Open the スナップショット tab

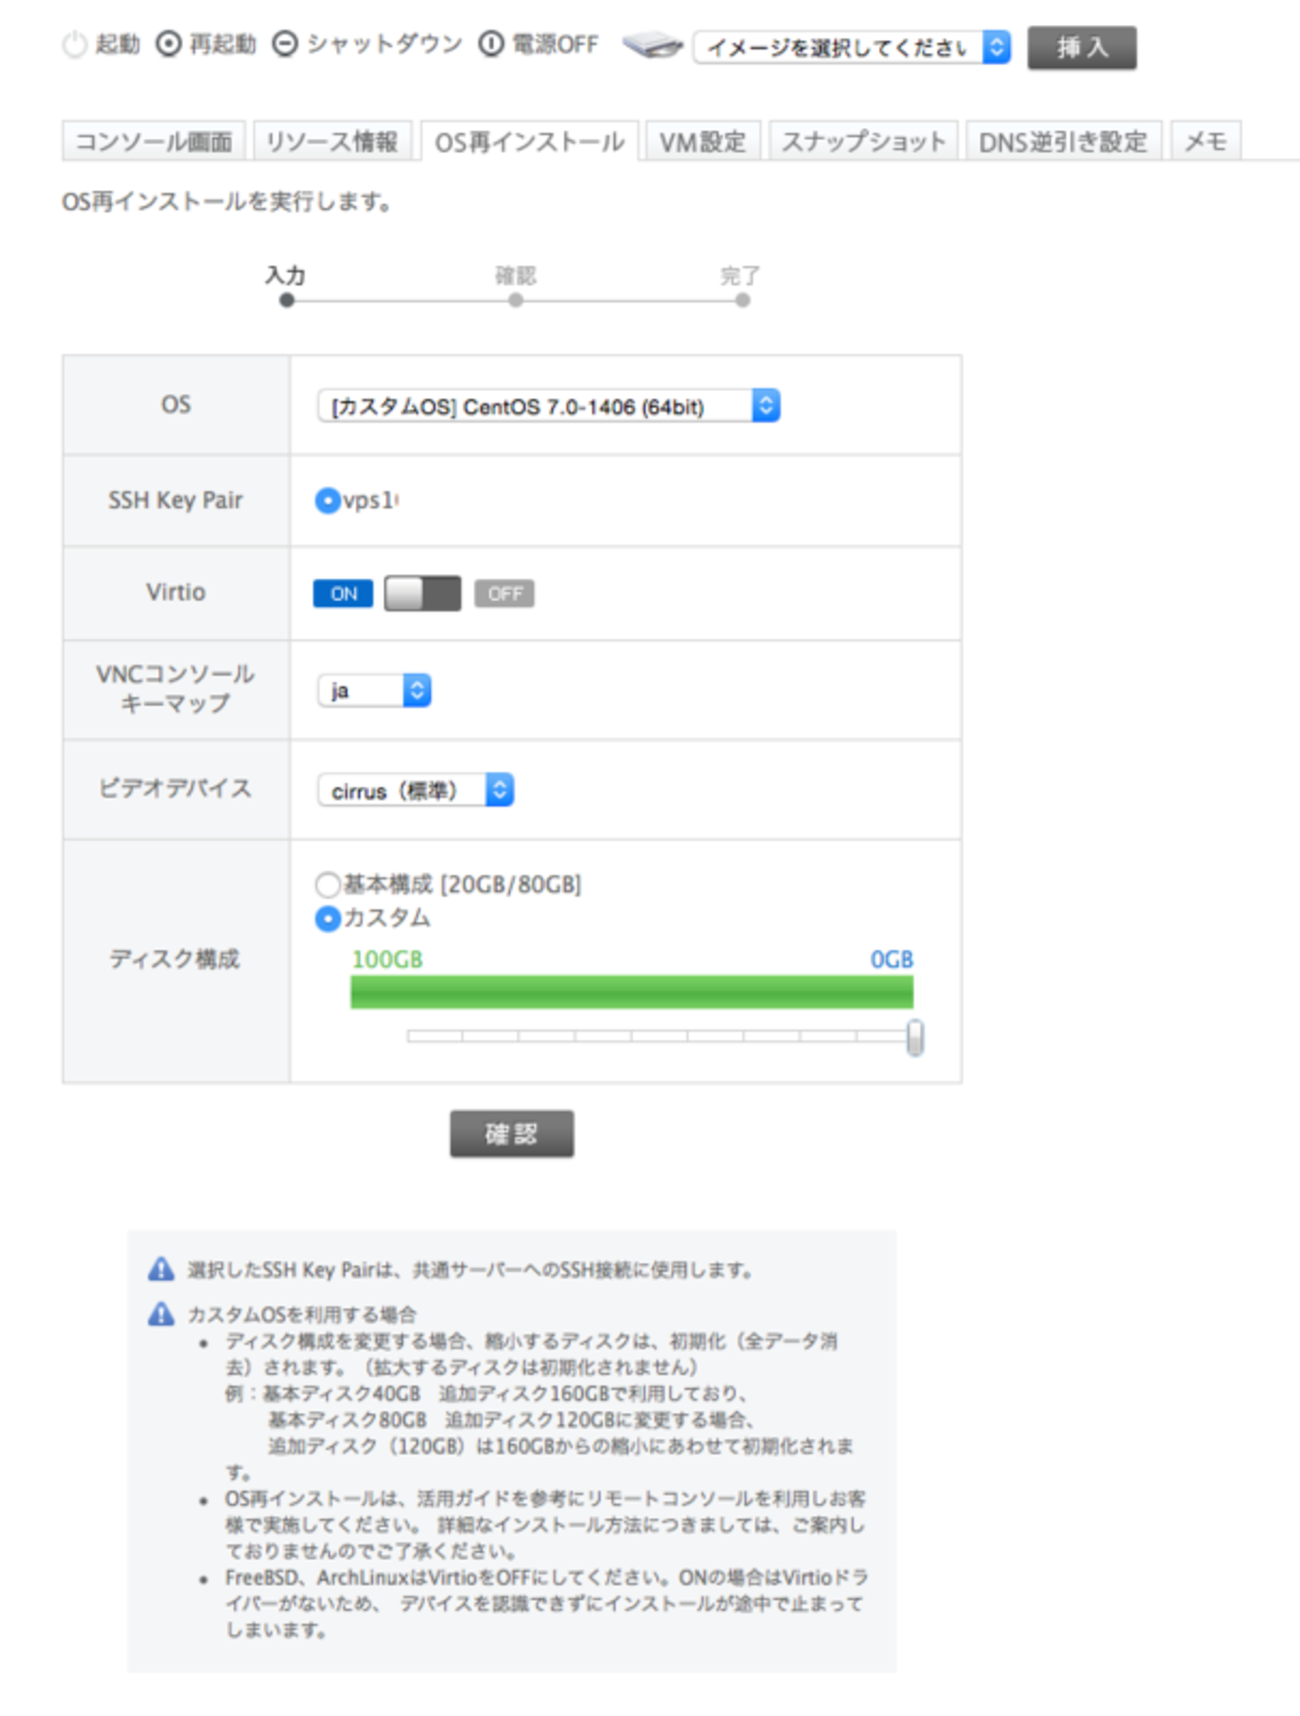click(x=863, y=141)
